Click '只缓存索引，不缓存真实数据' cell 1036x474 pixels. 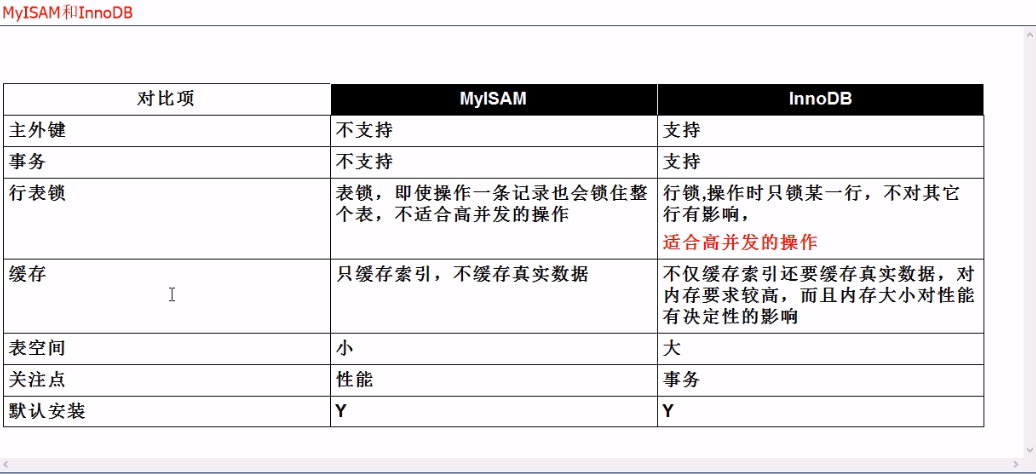[462, 274]
